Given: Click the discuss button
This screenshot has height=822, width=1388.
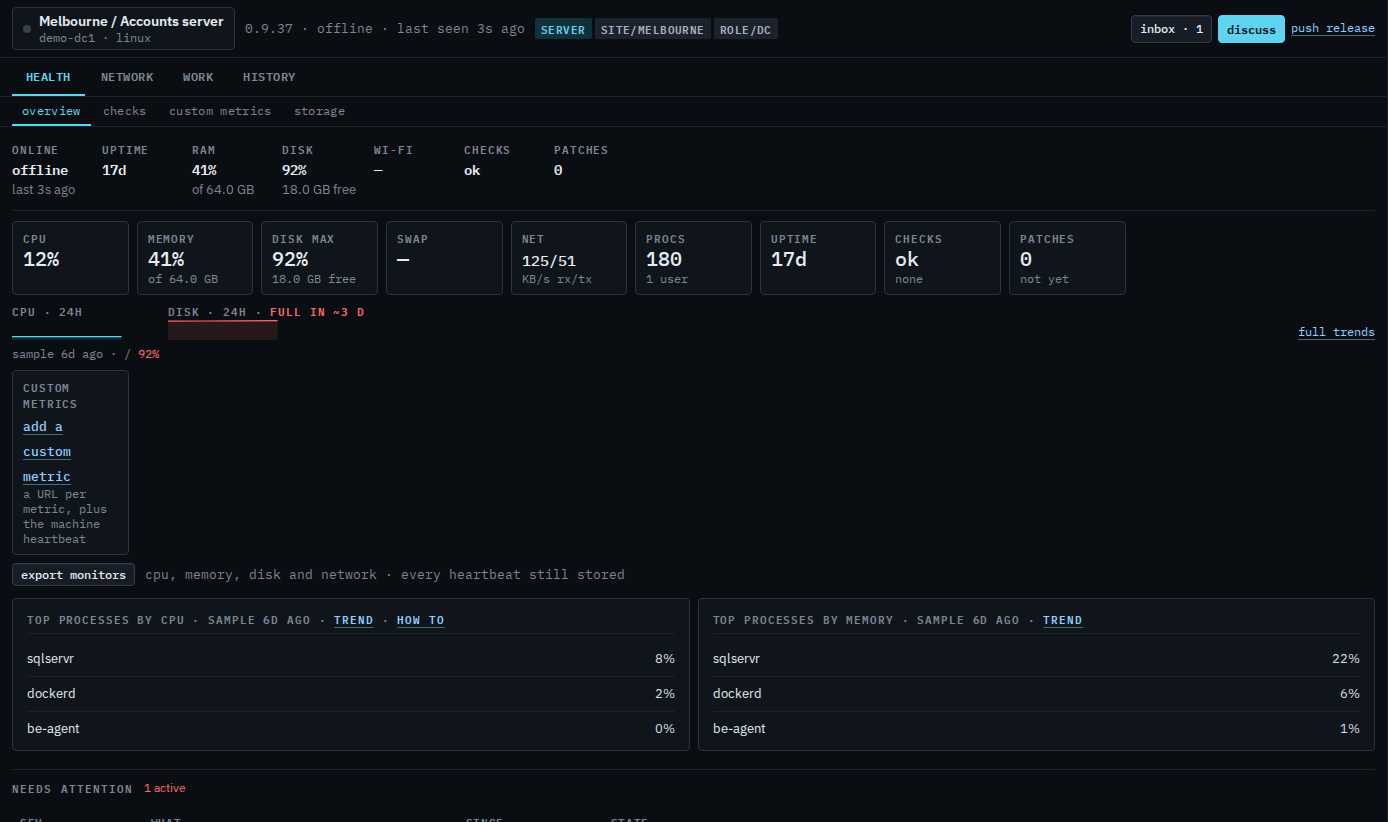Looking at the screenshot, I should tap(1251, 29).
